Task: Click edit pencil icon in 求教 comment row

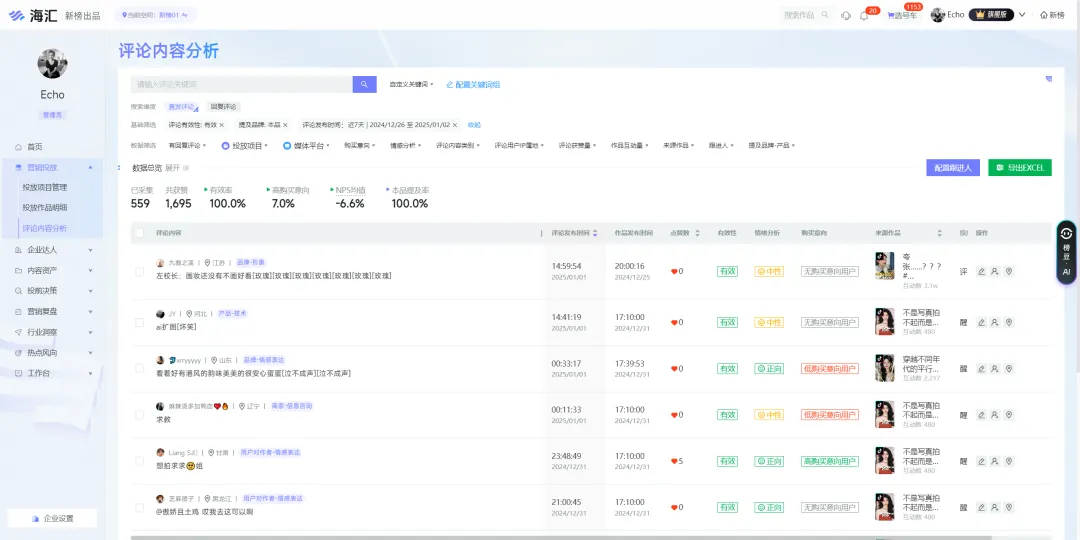Action: coord(982,415)
